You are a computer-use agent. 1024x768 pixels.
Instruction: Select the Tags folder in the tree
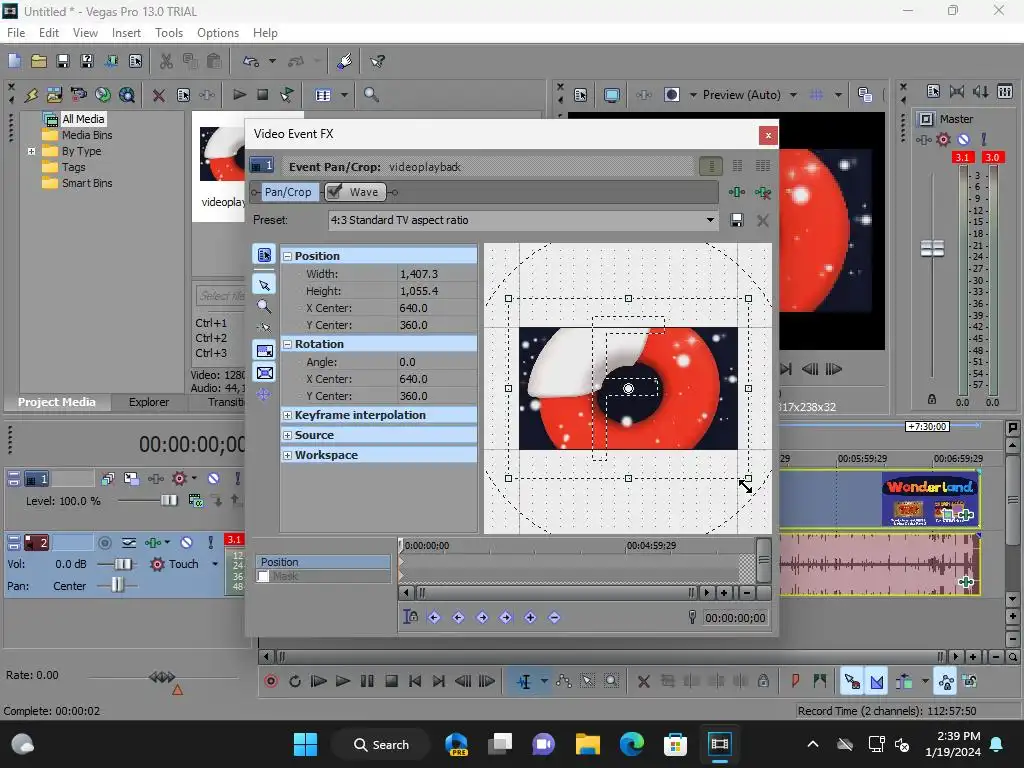click(73, 167)
